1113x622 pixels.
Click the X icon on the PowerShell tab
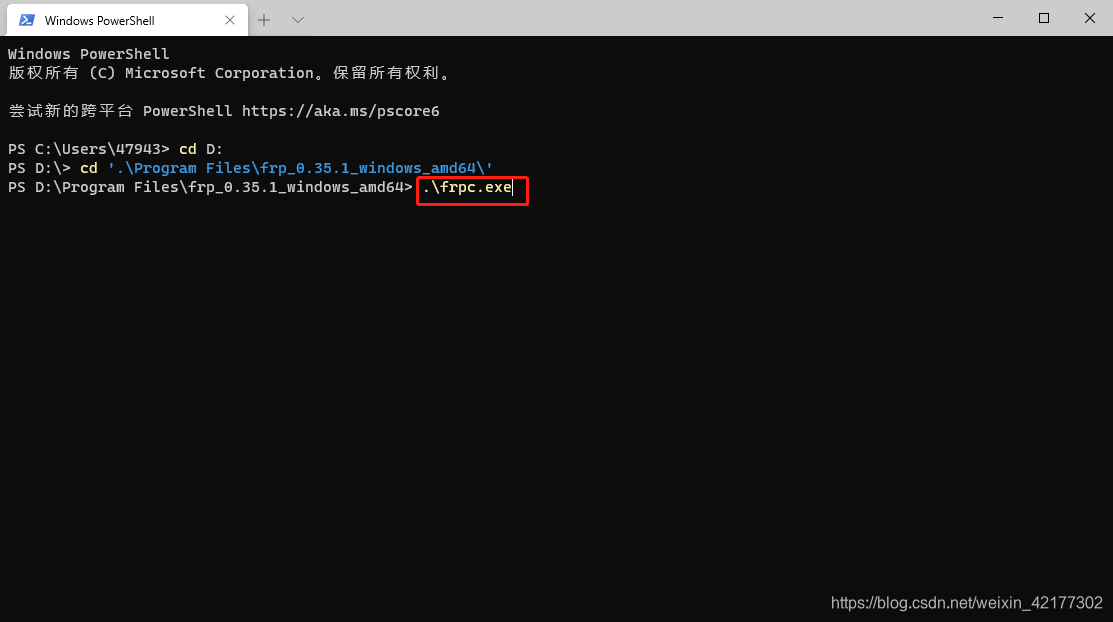(230, 19)
